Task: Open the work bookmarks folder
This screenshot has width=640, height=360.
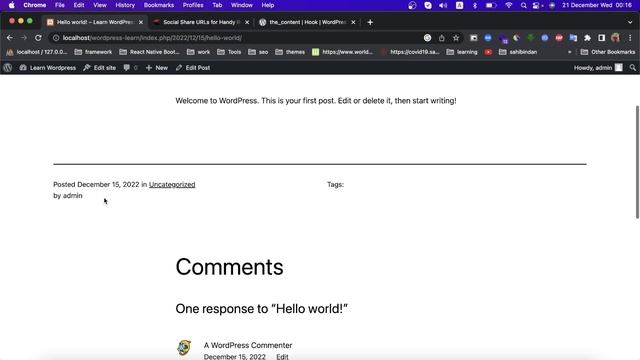Action: click(x=198, y=52)
